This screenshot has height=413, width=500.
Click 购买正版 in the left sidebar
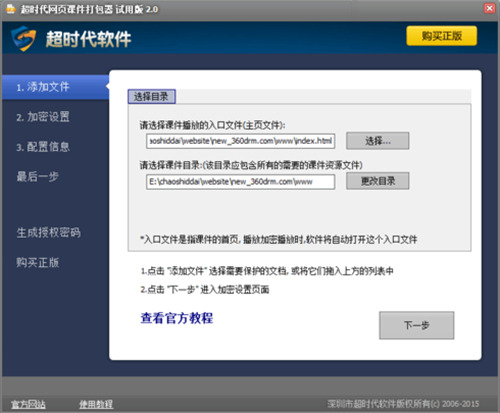38,262
